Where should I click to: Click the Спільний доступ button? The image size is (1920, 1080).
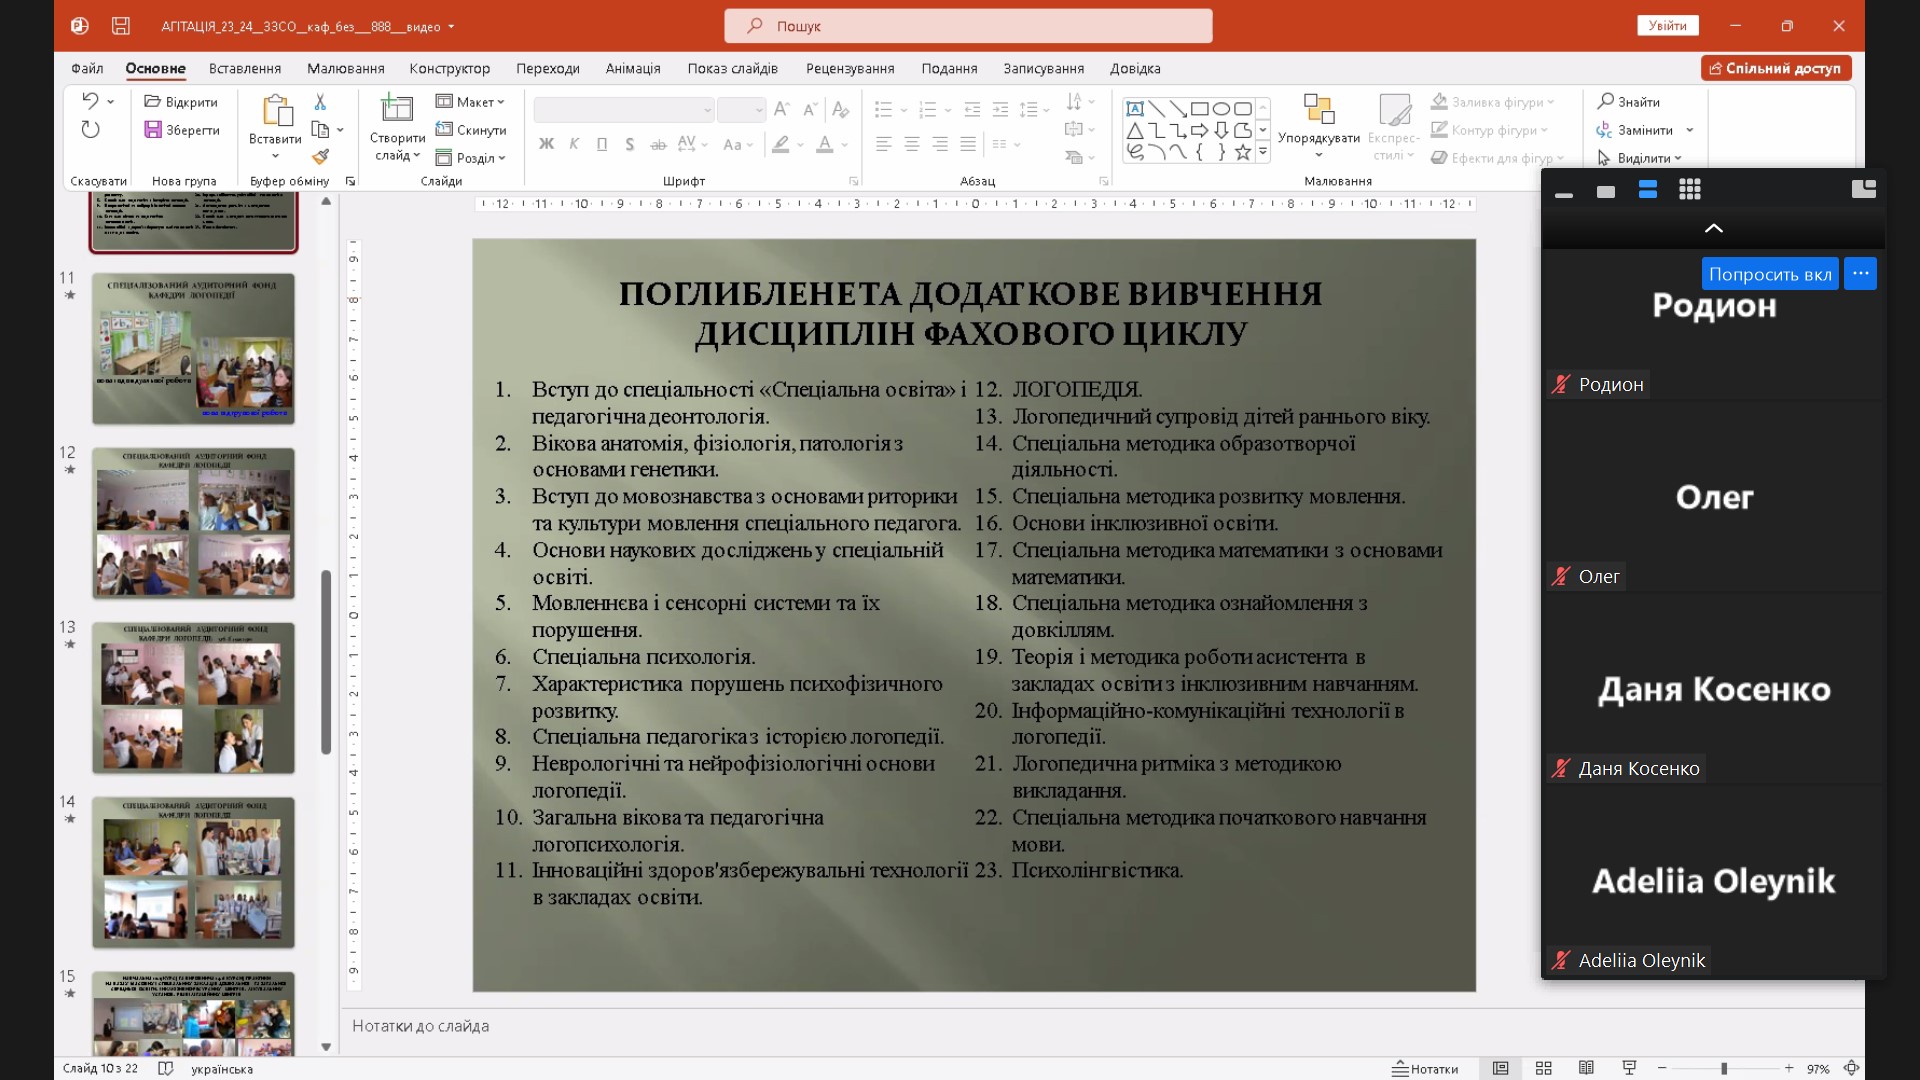pos(1776,68)
